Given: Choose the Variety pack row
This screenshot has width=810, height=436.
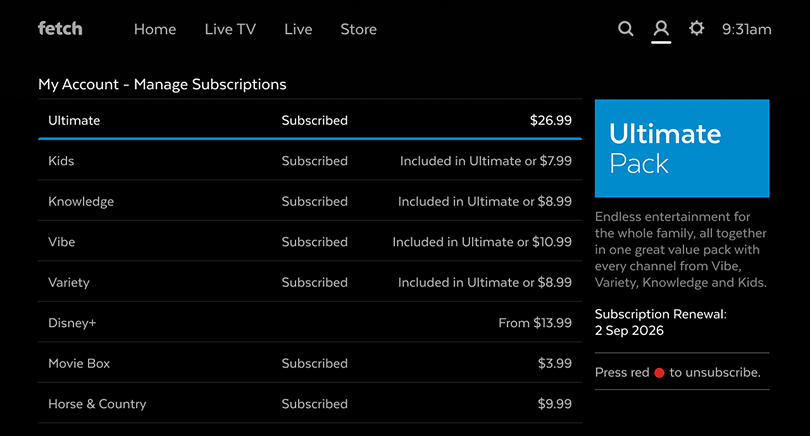Looking at the screenshot, I should point(310,282).
